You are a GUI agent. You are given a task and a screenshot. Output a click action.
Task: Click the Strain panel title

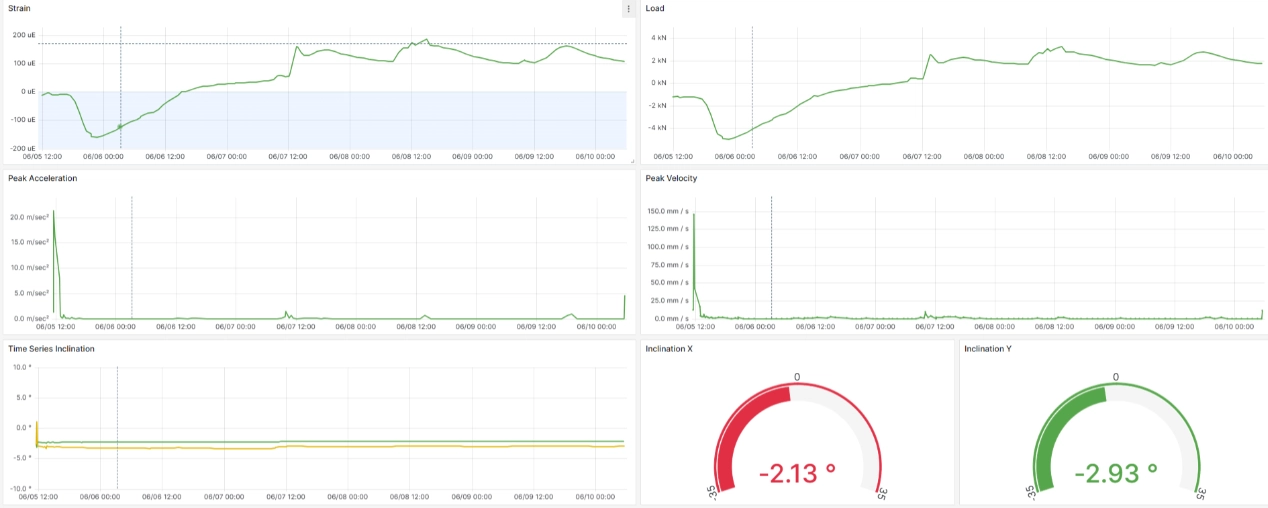point(20,9)
